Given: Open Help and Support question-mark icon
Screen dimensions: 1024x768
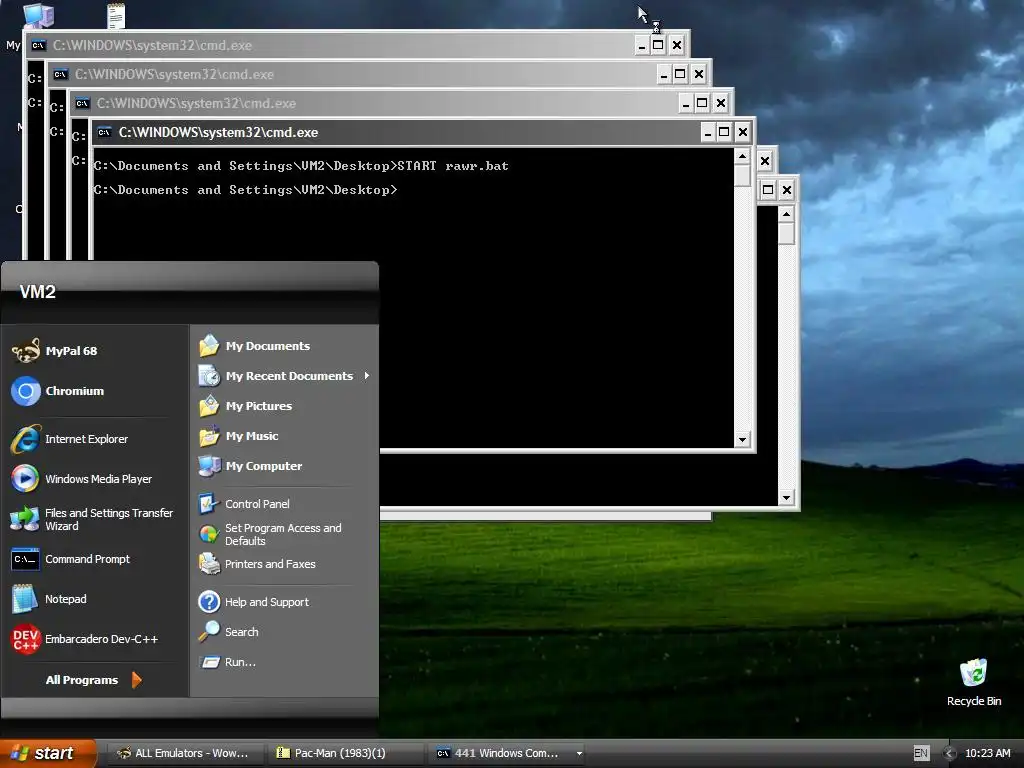Looking at the screenshot, I should 209,601.
